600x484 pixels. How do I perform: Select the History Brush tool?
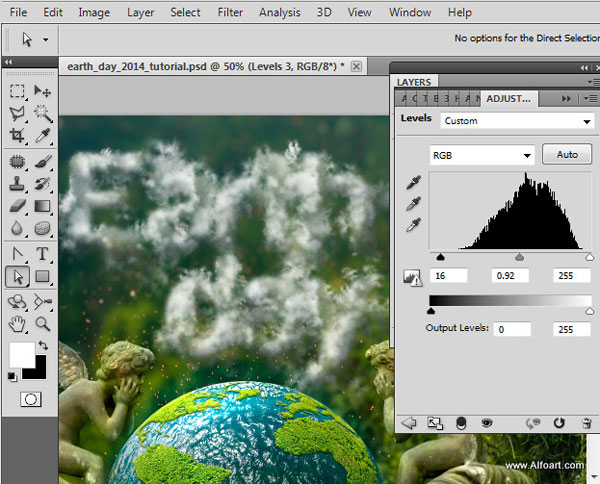42,184
